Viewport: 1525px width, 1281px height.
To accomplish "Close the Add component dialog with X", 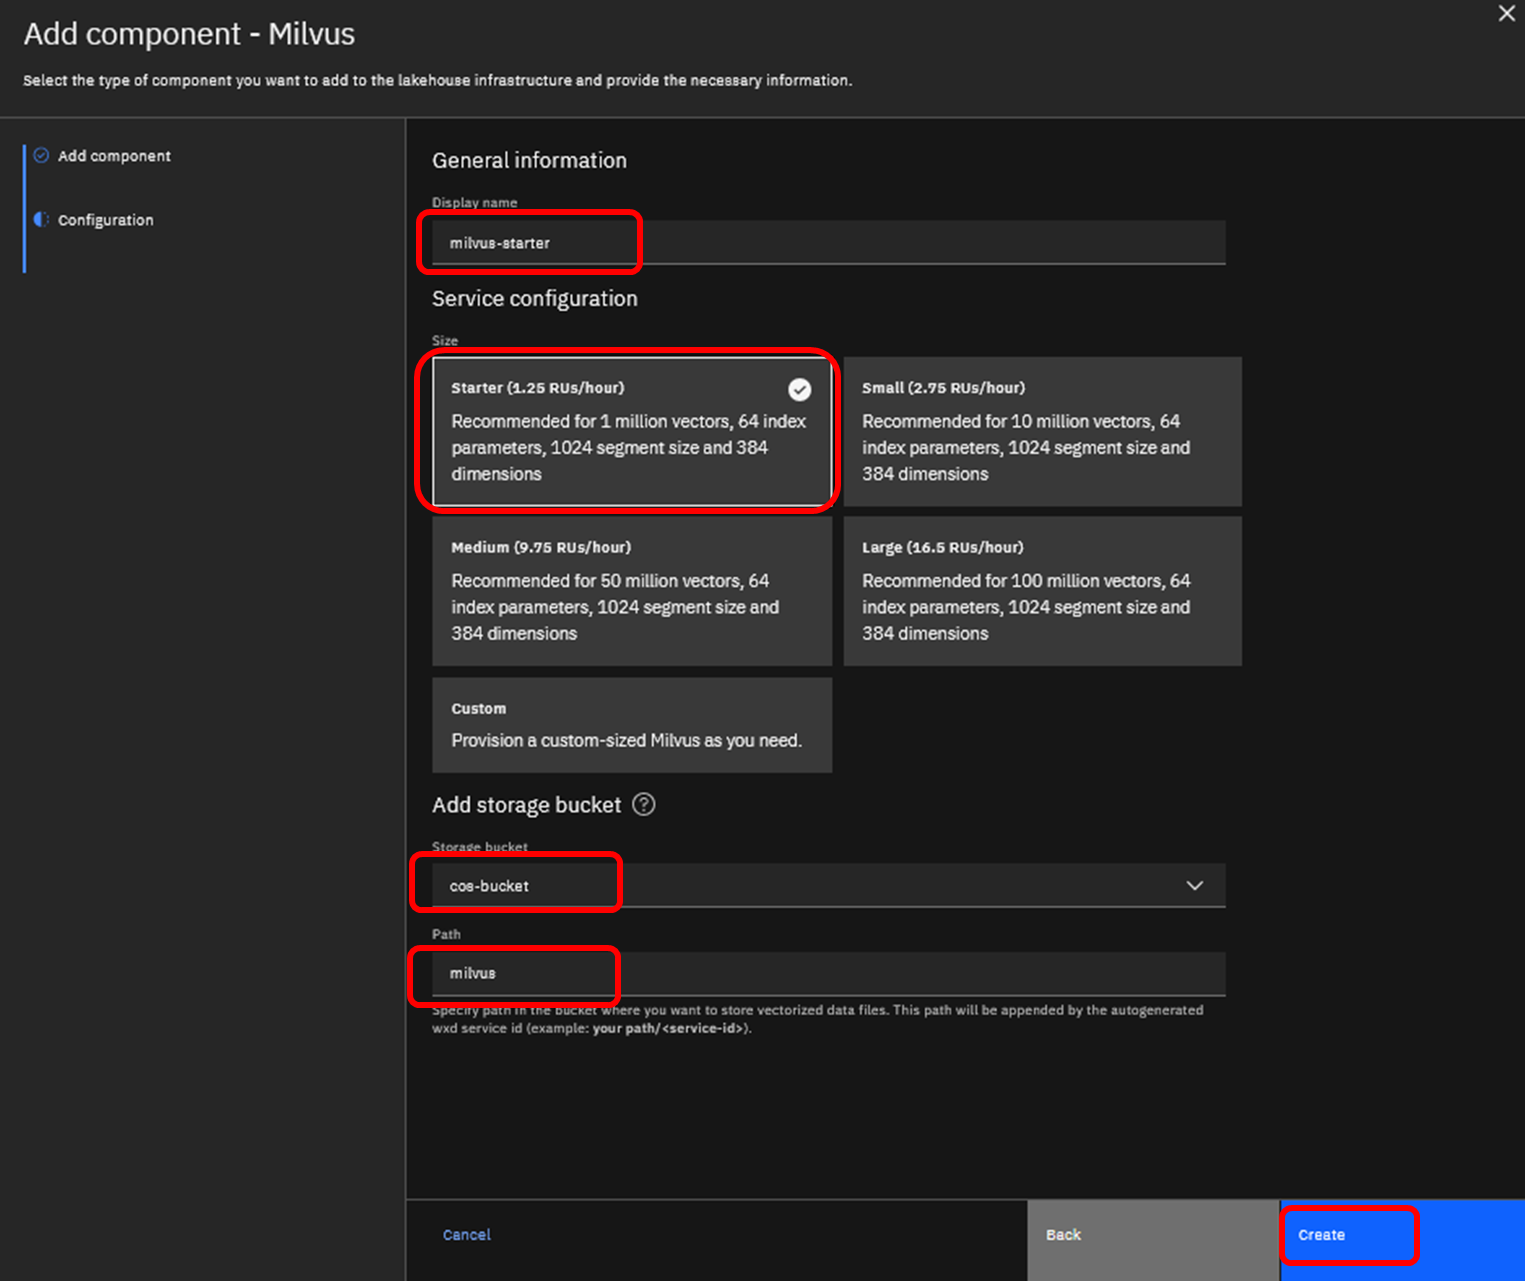I will (1506, 14).
